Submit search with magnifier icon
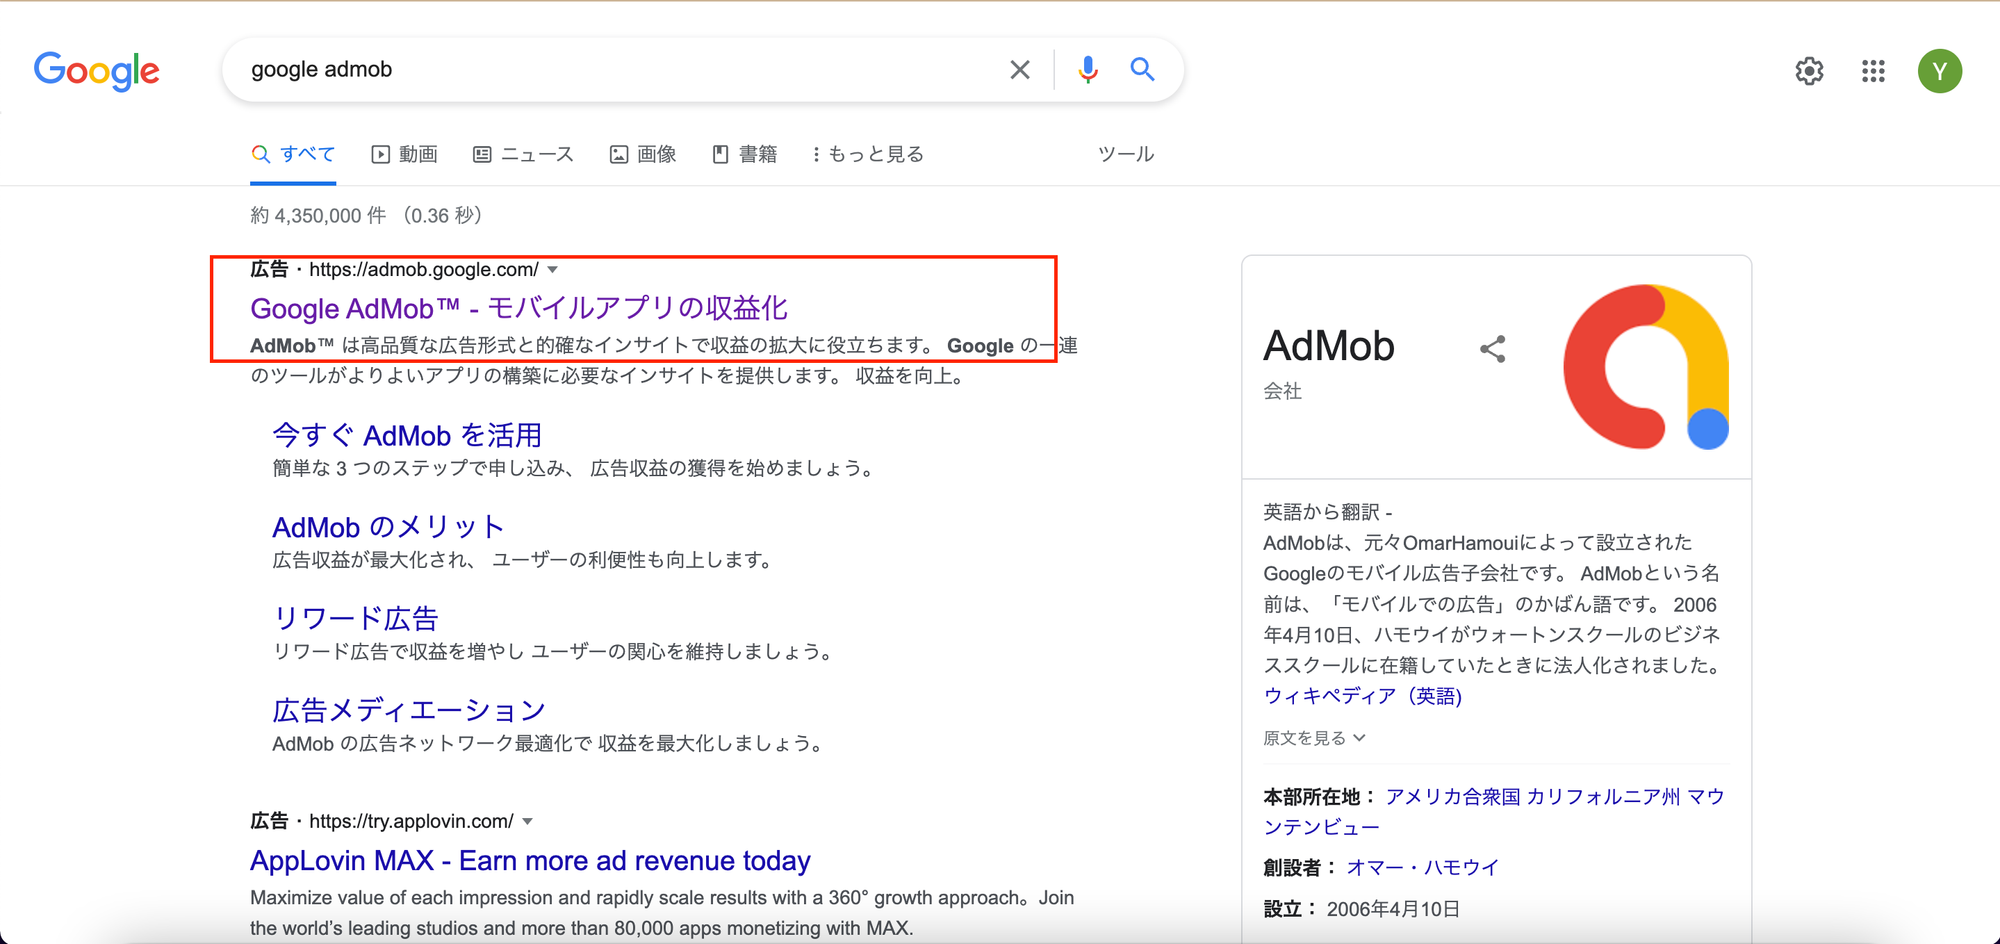This screenshot has width=2000, height=944. [x=1142, y=69]
